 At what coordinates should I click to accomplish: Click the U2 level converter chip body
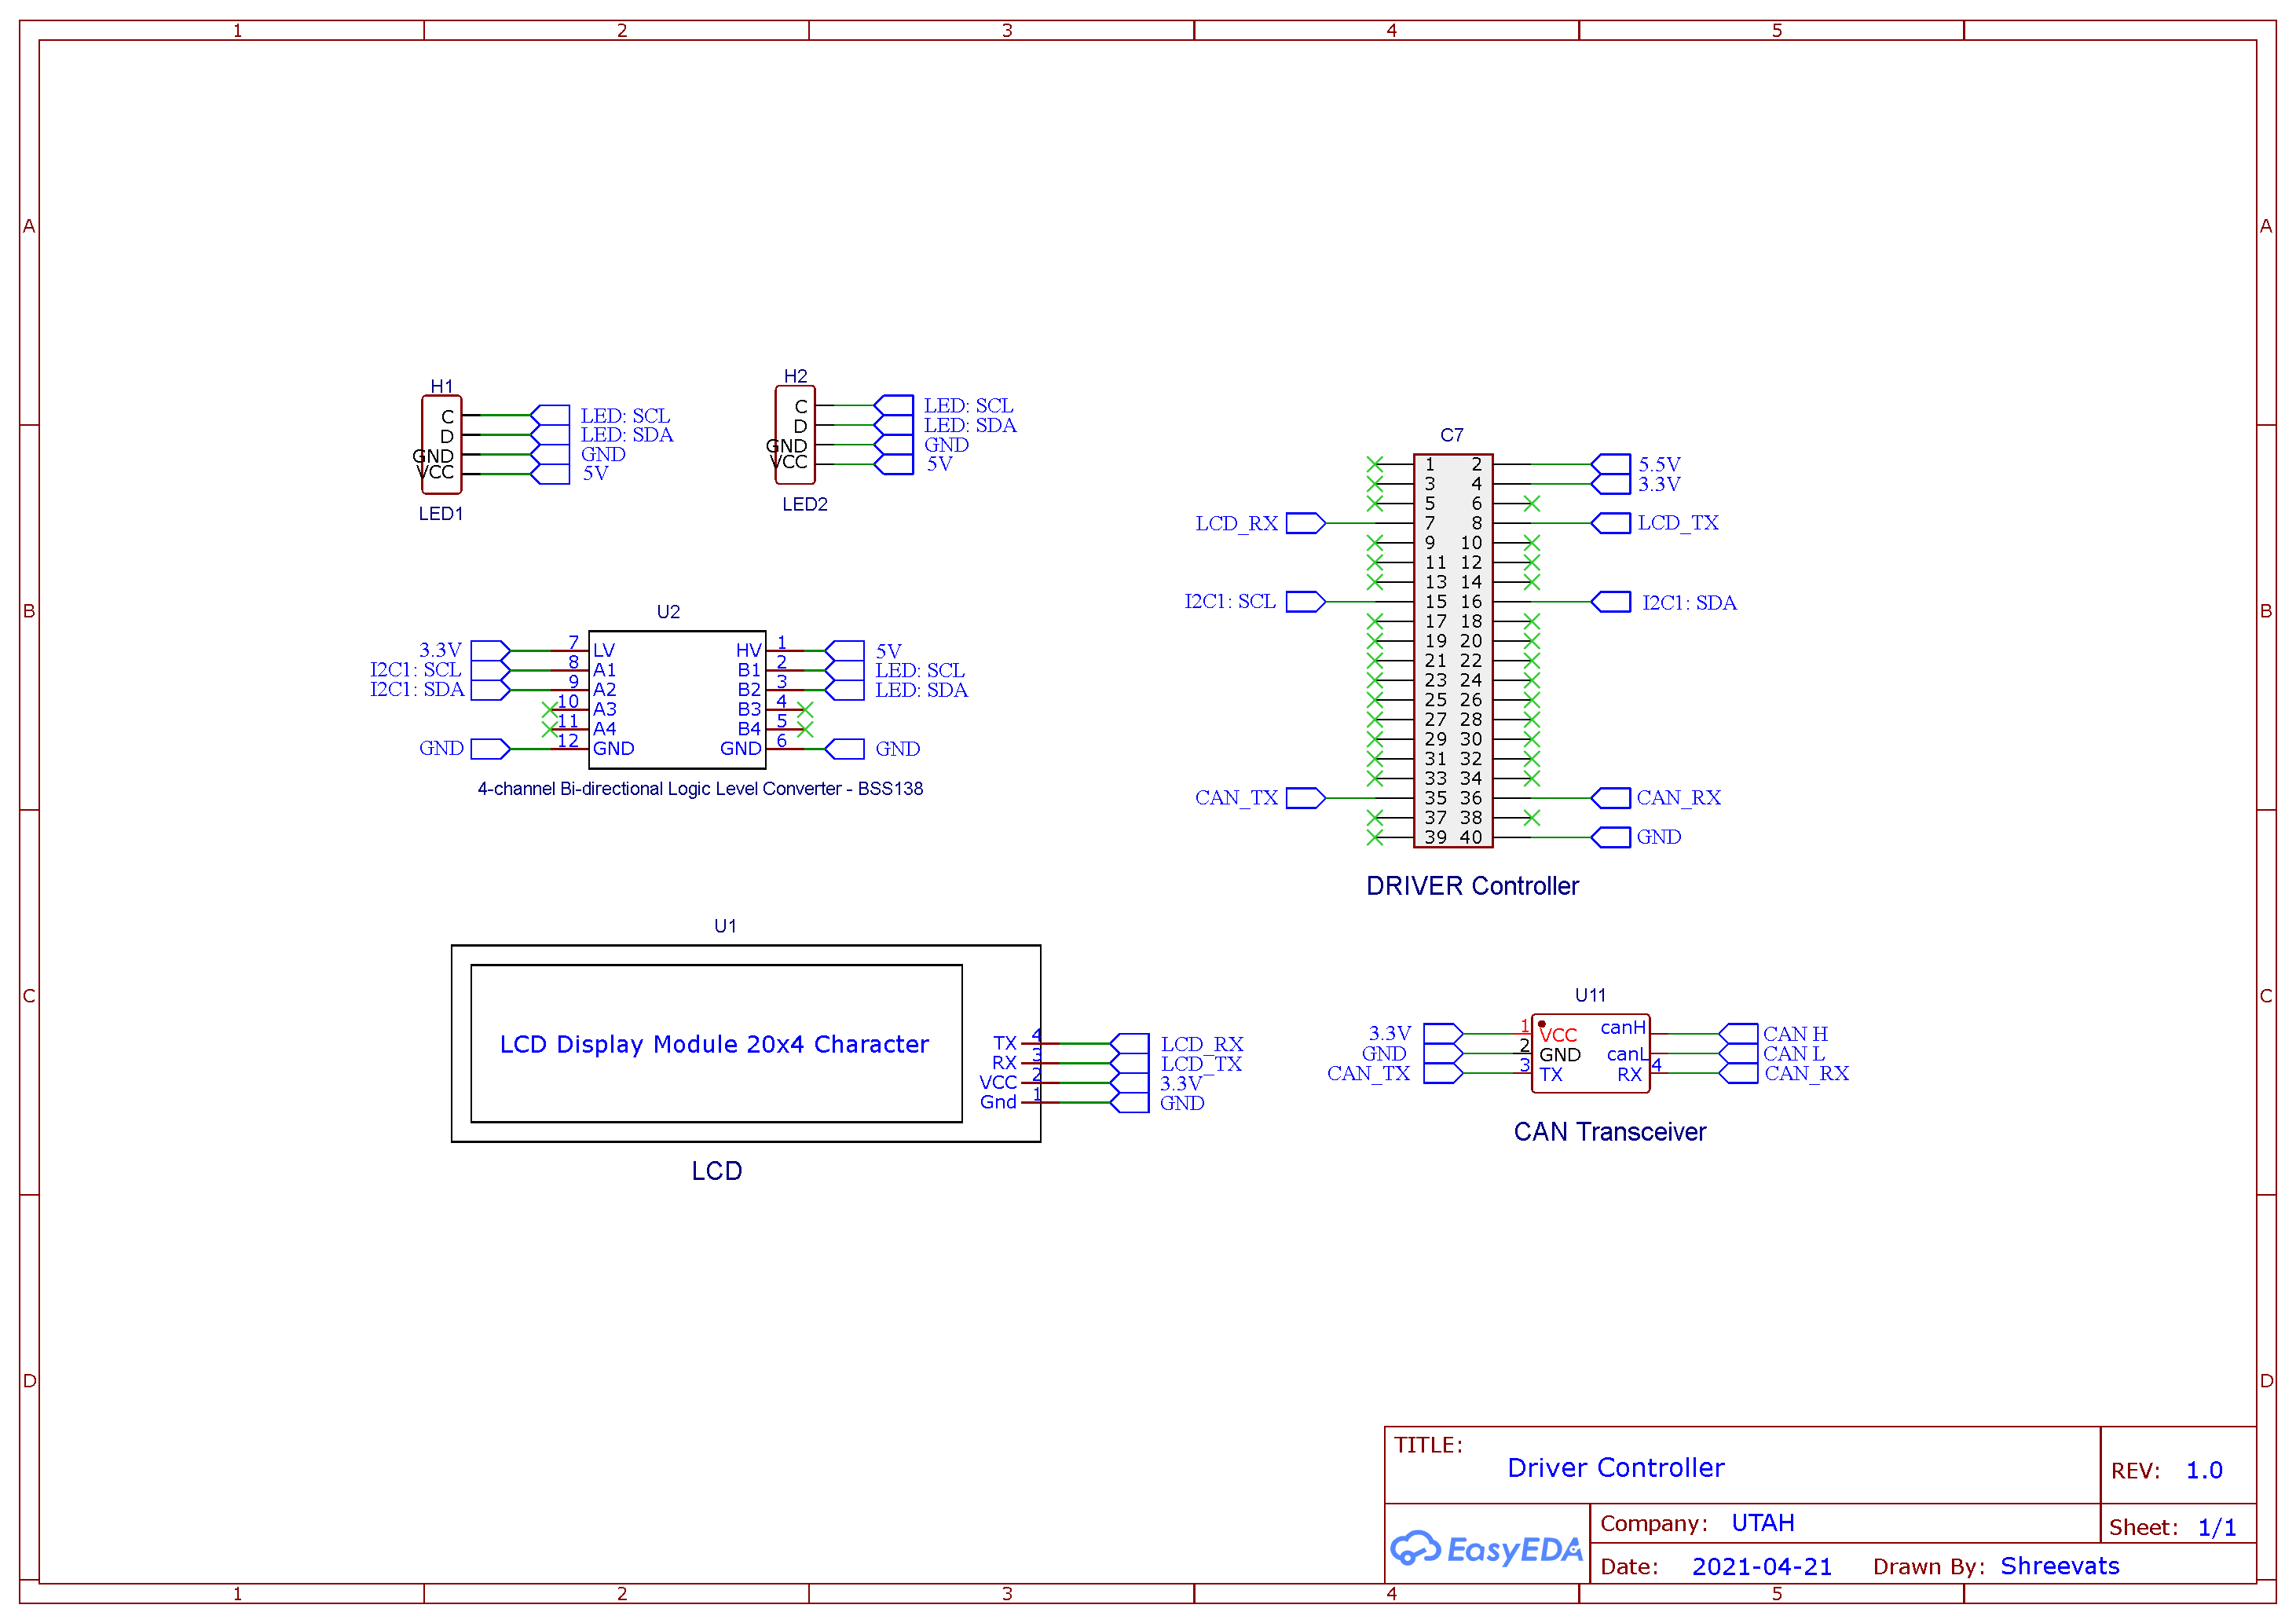[677, 699]
